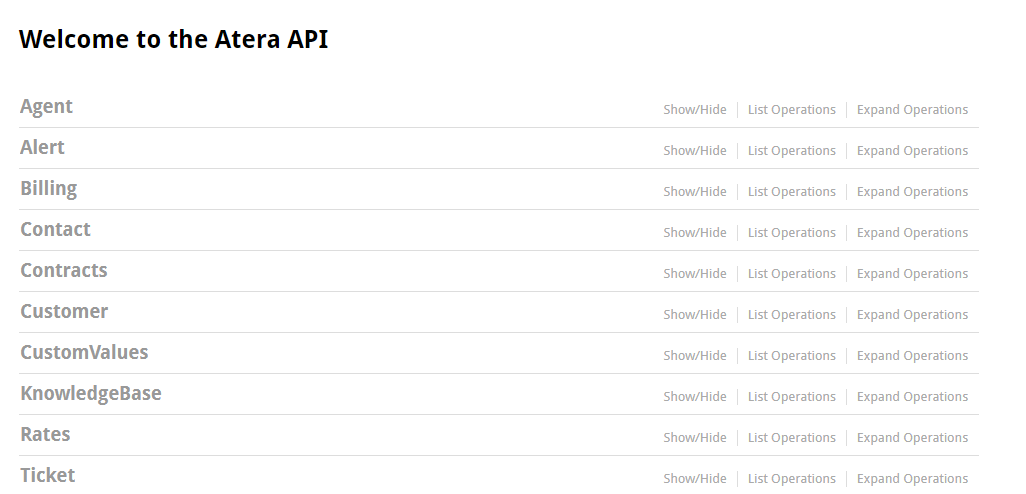Show/Hide the Customer section

pos(694,315)
